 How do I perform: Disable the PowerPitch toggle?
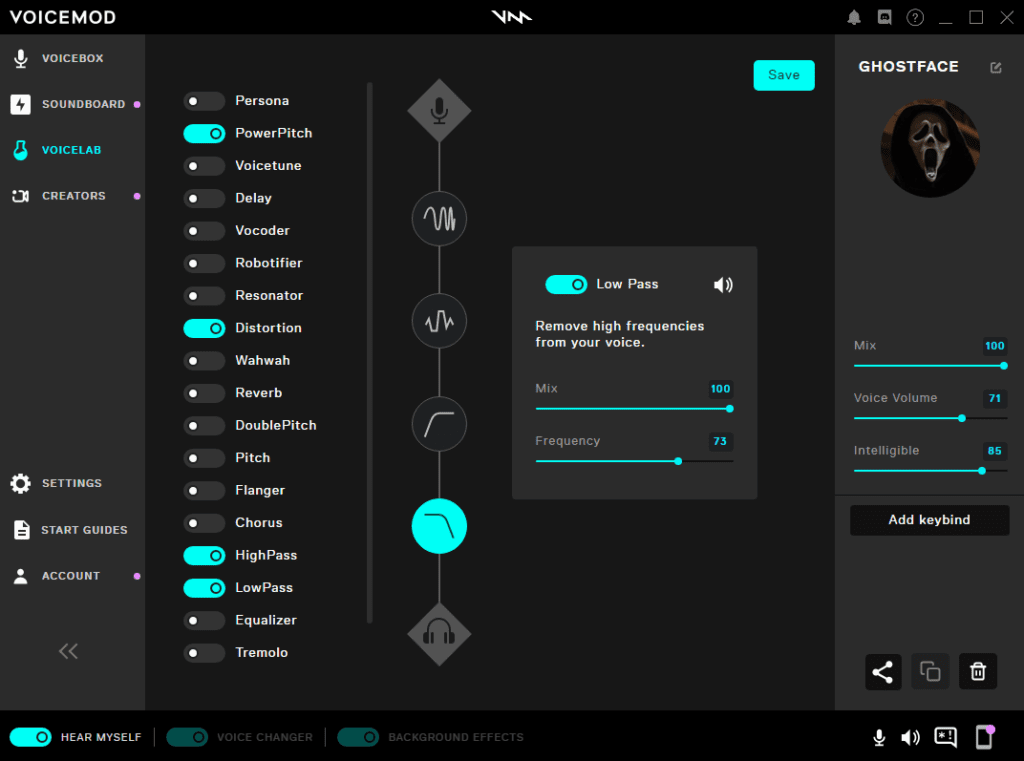204,134
